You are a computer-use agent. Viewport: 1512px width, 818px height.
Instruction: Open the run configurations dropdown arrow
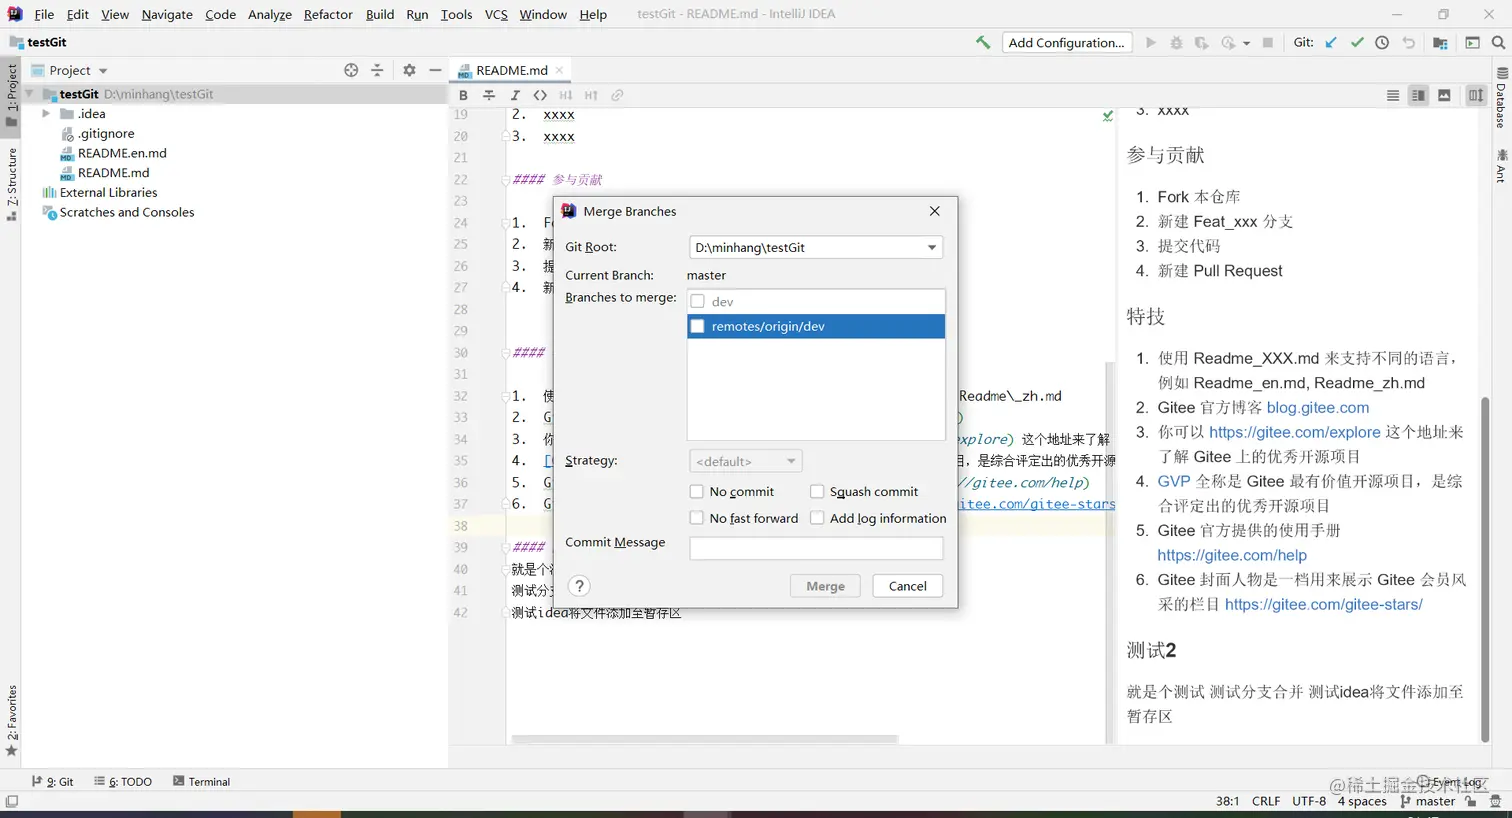[1246, 43]
